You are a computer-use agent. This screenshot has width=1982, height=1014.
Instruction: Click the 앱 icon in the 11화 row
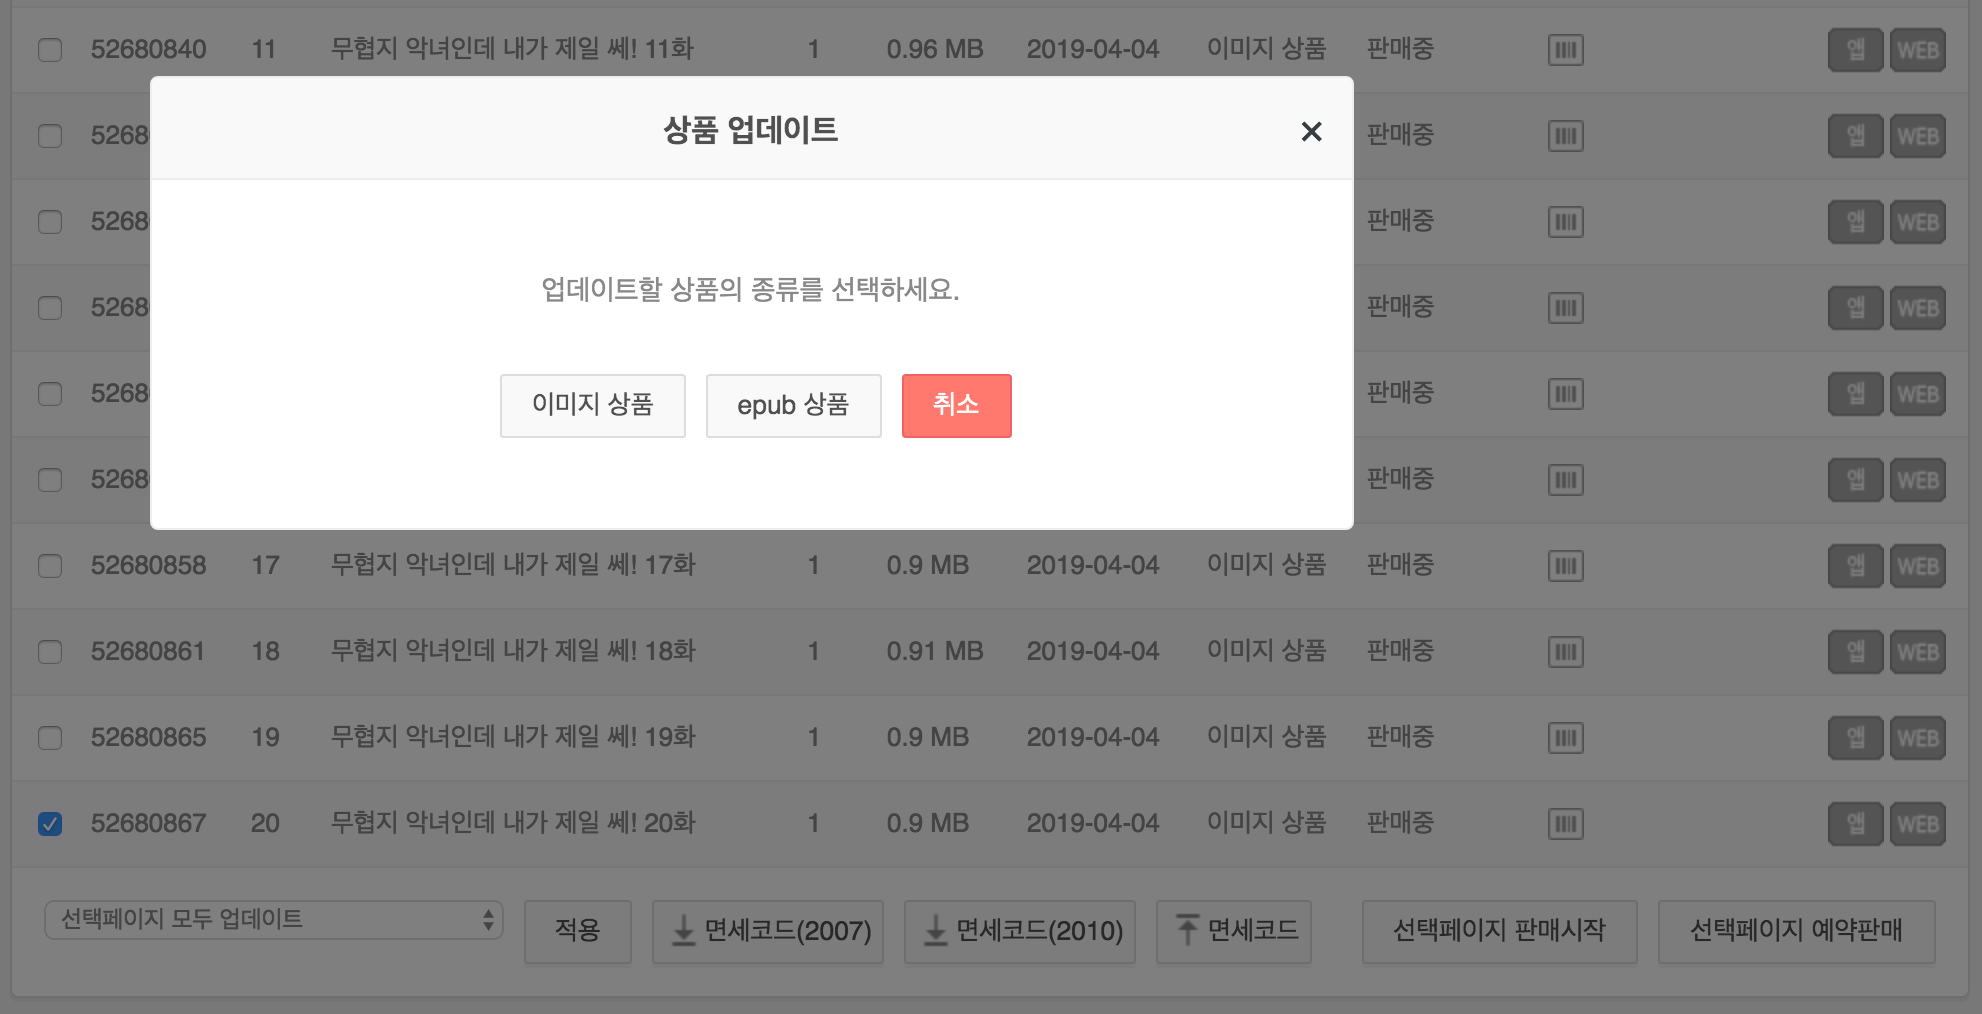pyautogui.click(x=1856, y=49)
